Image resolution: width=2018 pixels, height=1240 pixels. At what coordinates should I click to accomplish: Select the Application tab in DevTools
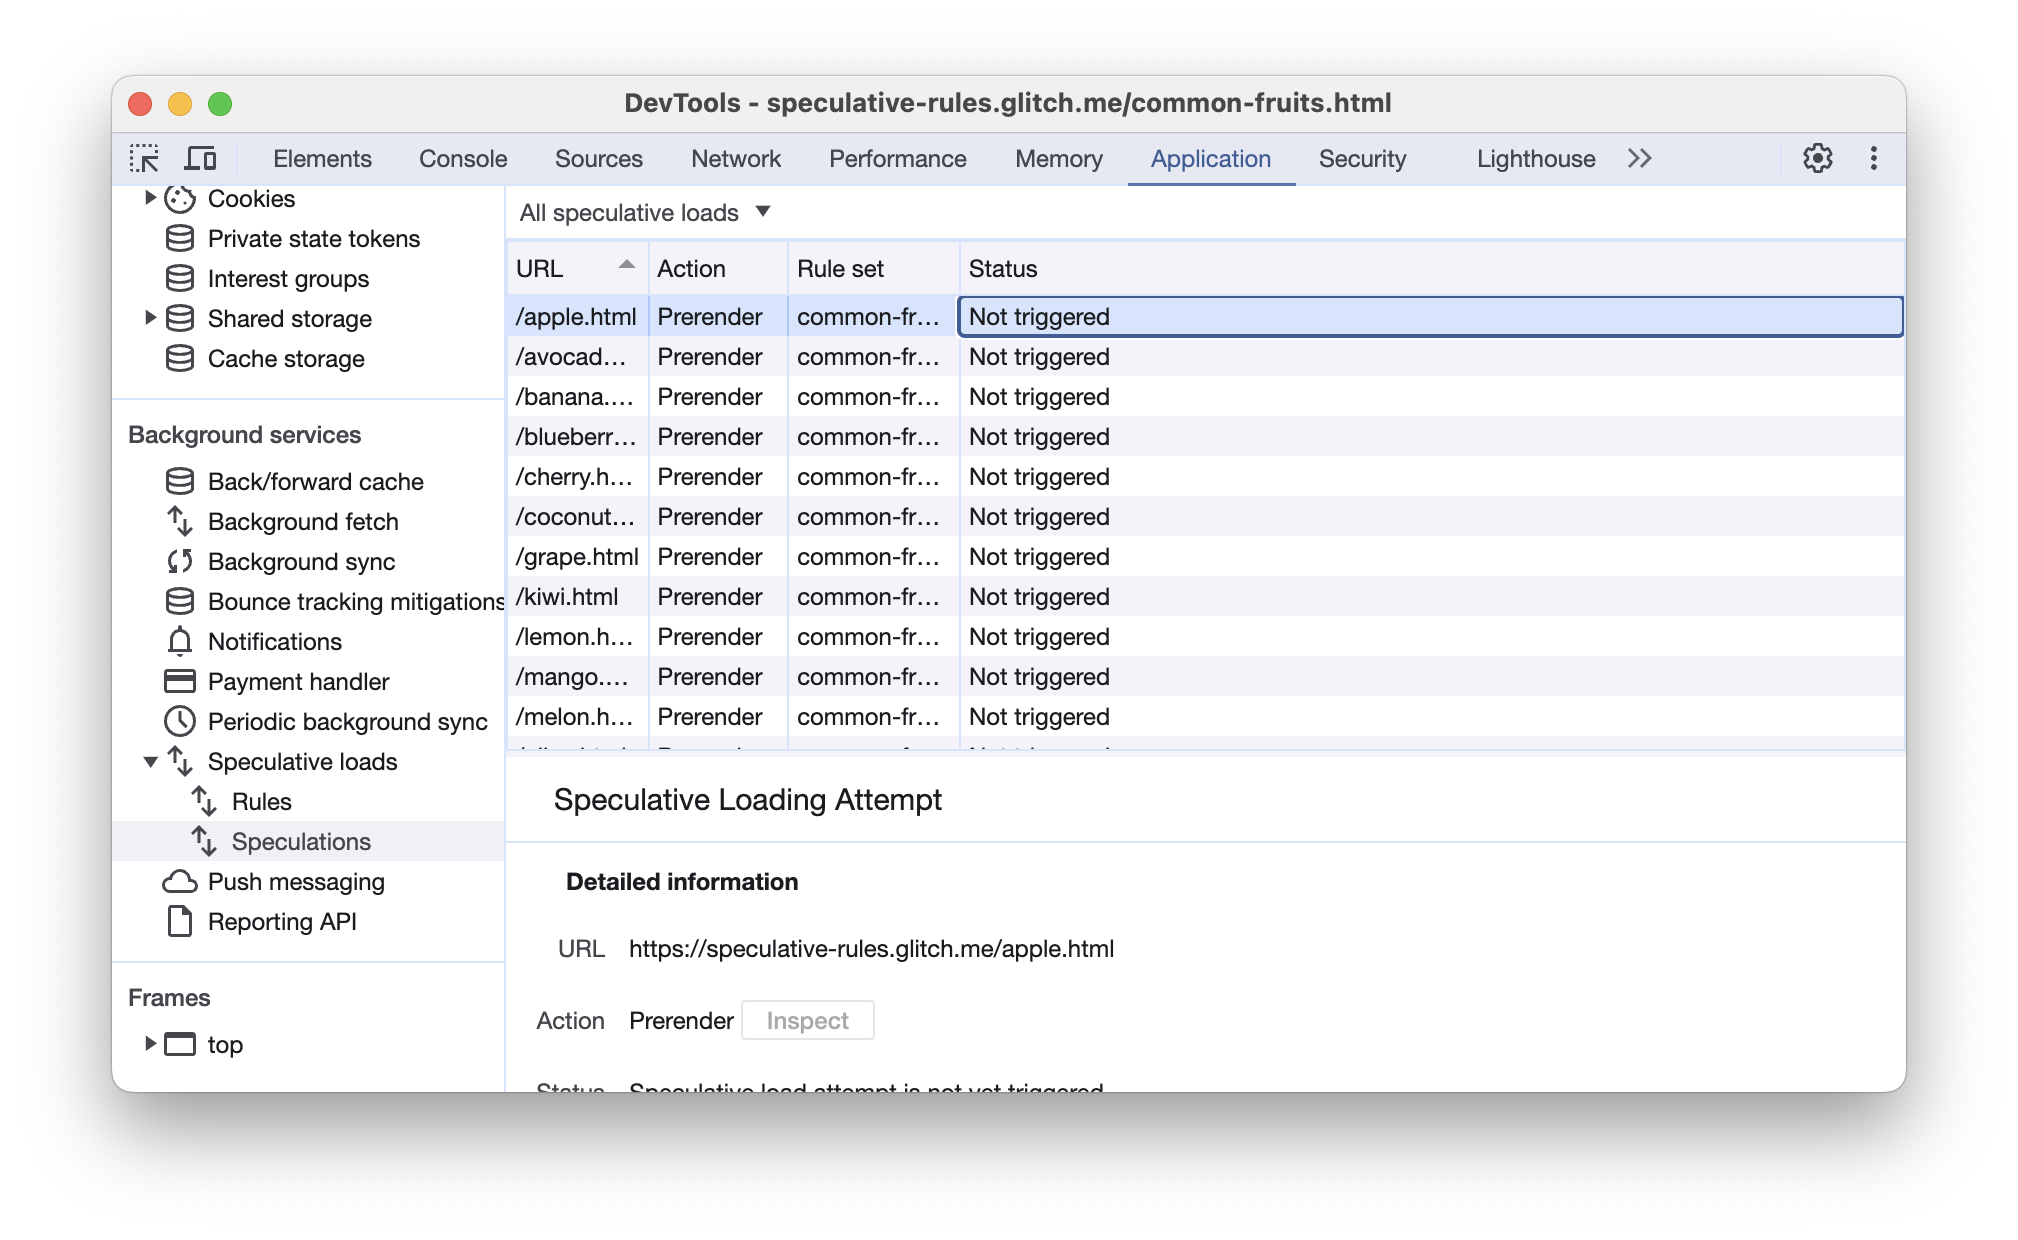pos(1212,159)
